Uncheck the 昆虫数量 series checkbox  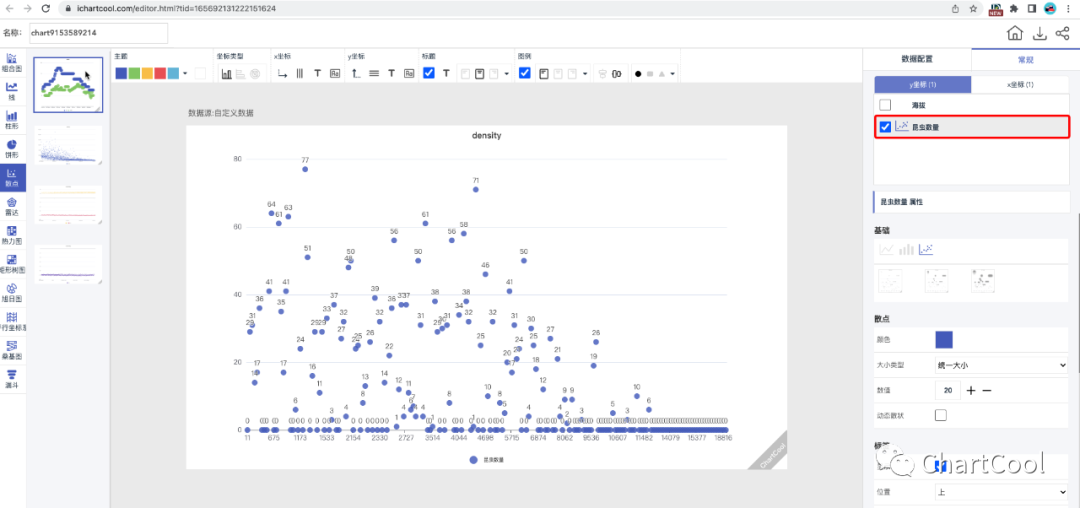[885, 127]
